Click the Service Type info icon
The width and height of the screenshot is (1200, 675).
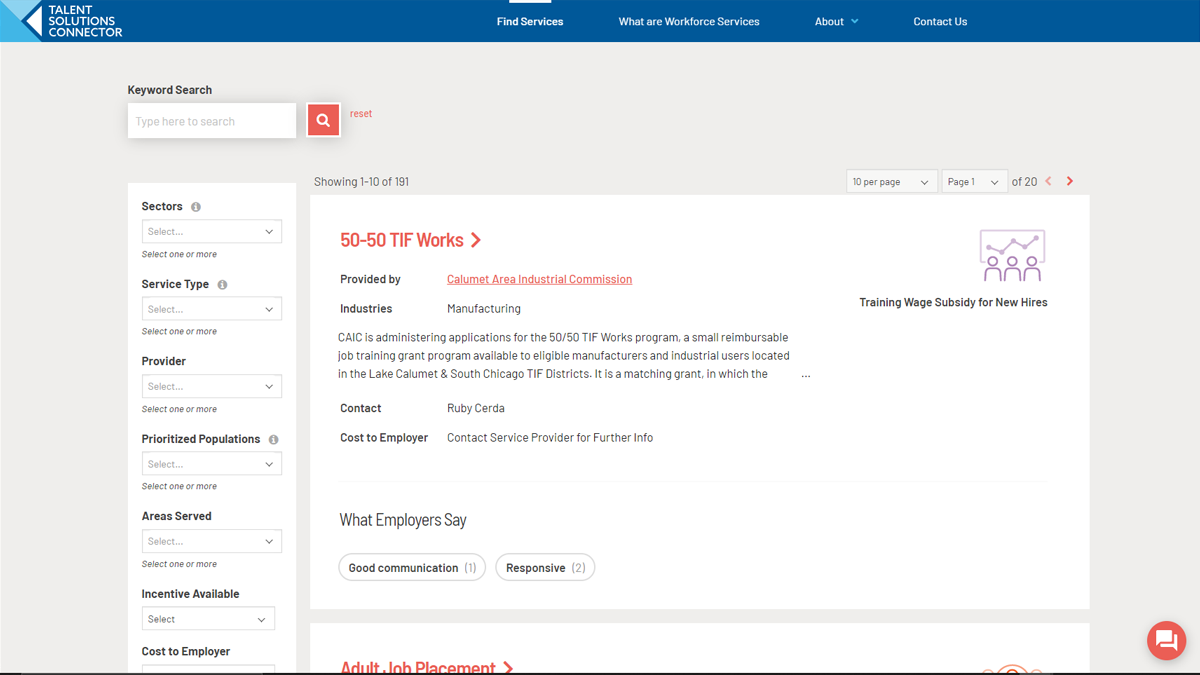pyautogui.click(x=222, y=285)
